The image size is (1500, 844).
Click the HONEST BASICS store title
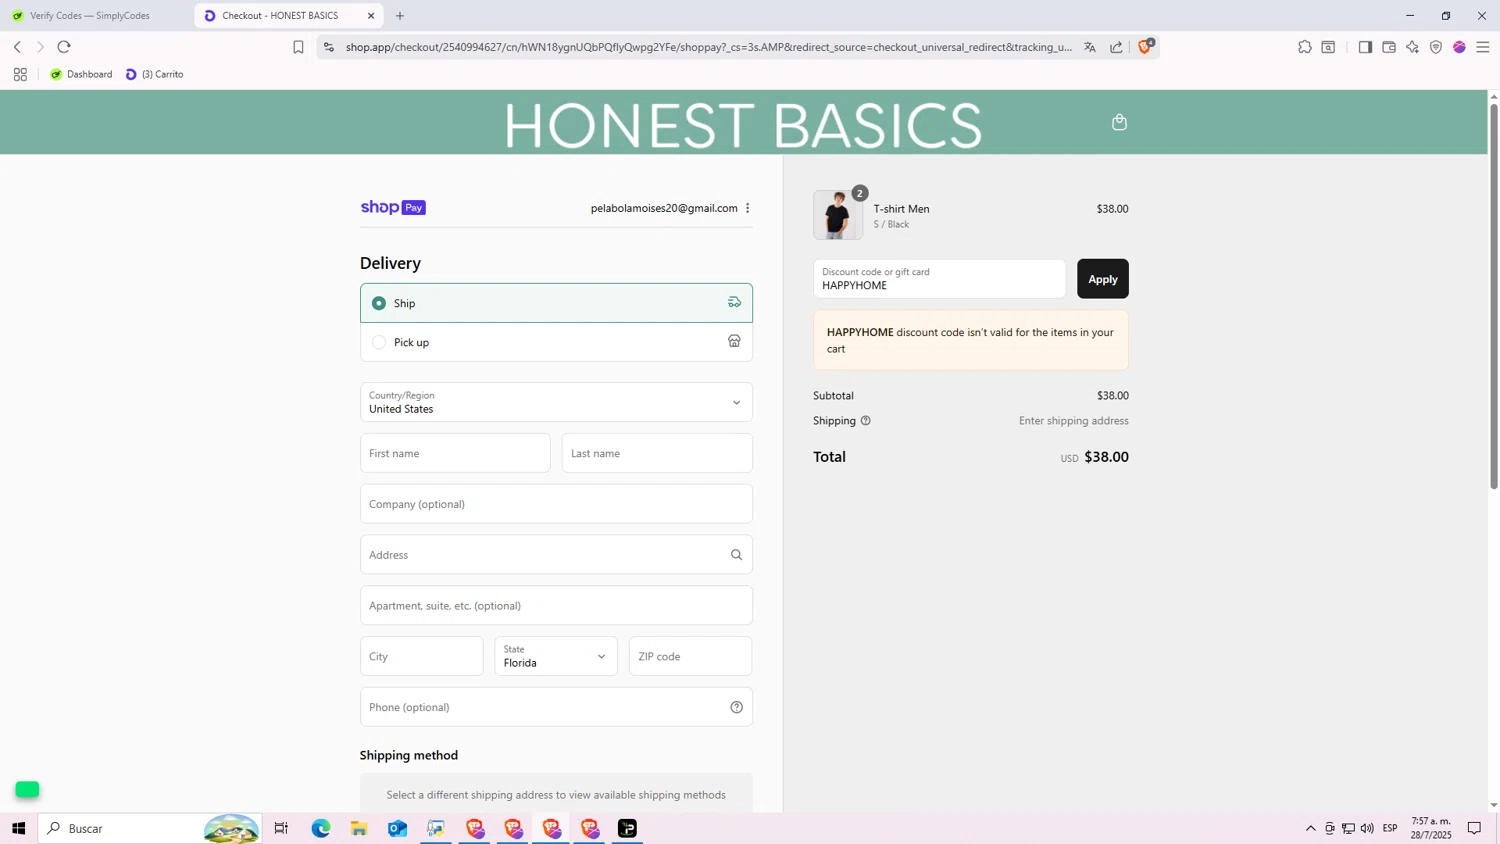pyautogui.click(x=743, y=125)
